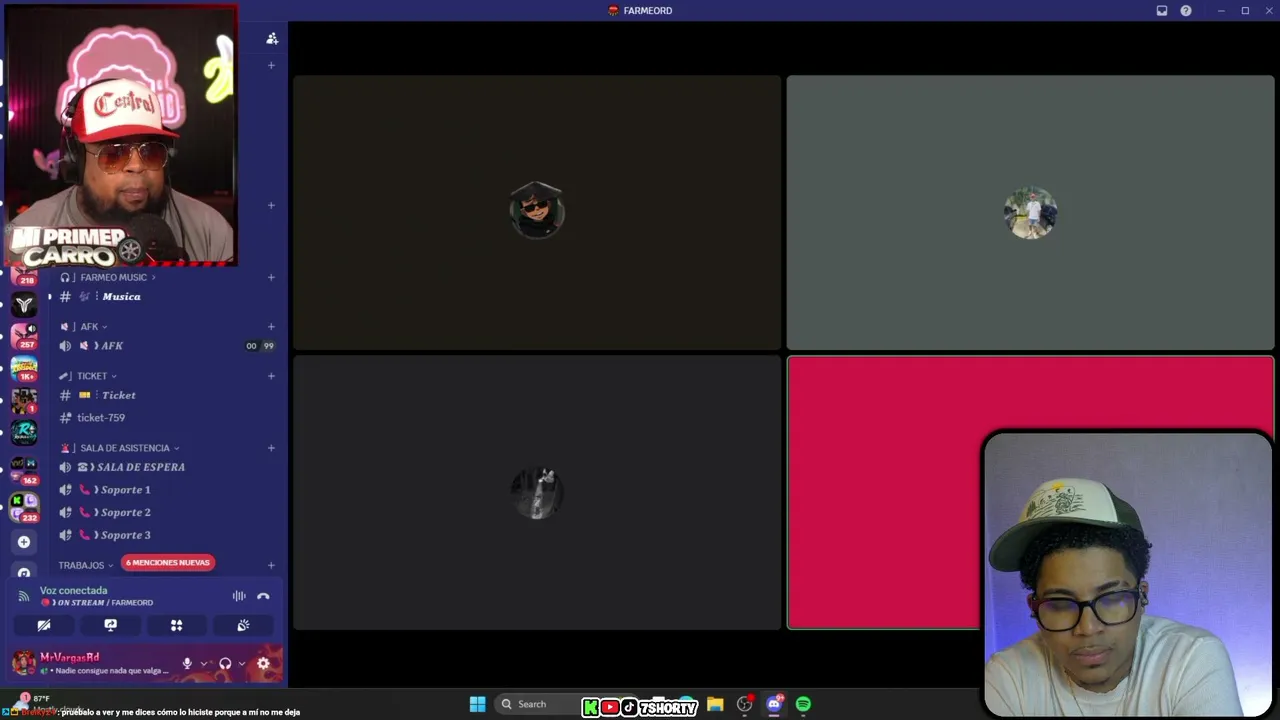Focus the participant tile with dark grayscale avatar
The width and height of the screenshot is (1280, 720).
coord(537,492)
